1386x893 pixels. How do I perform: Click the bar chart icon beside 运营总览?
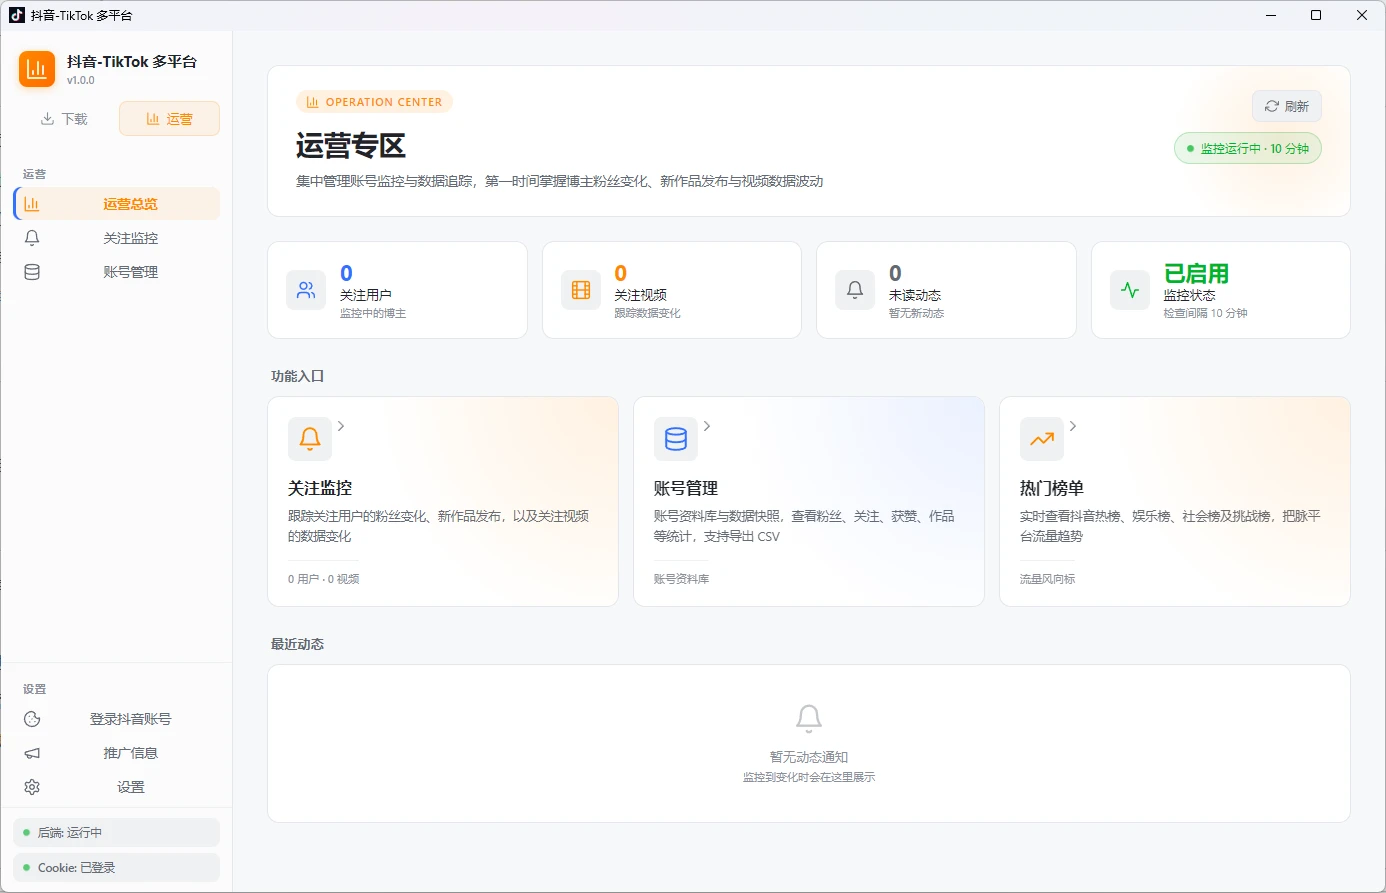pos(32,204)
